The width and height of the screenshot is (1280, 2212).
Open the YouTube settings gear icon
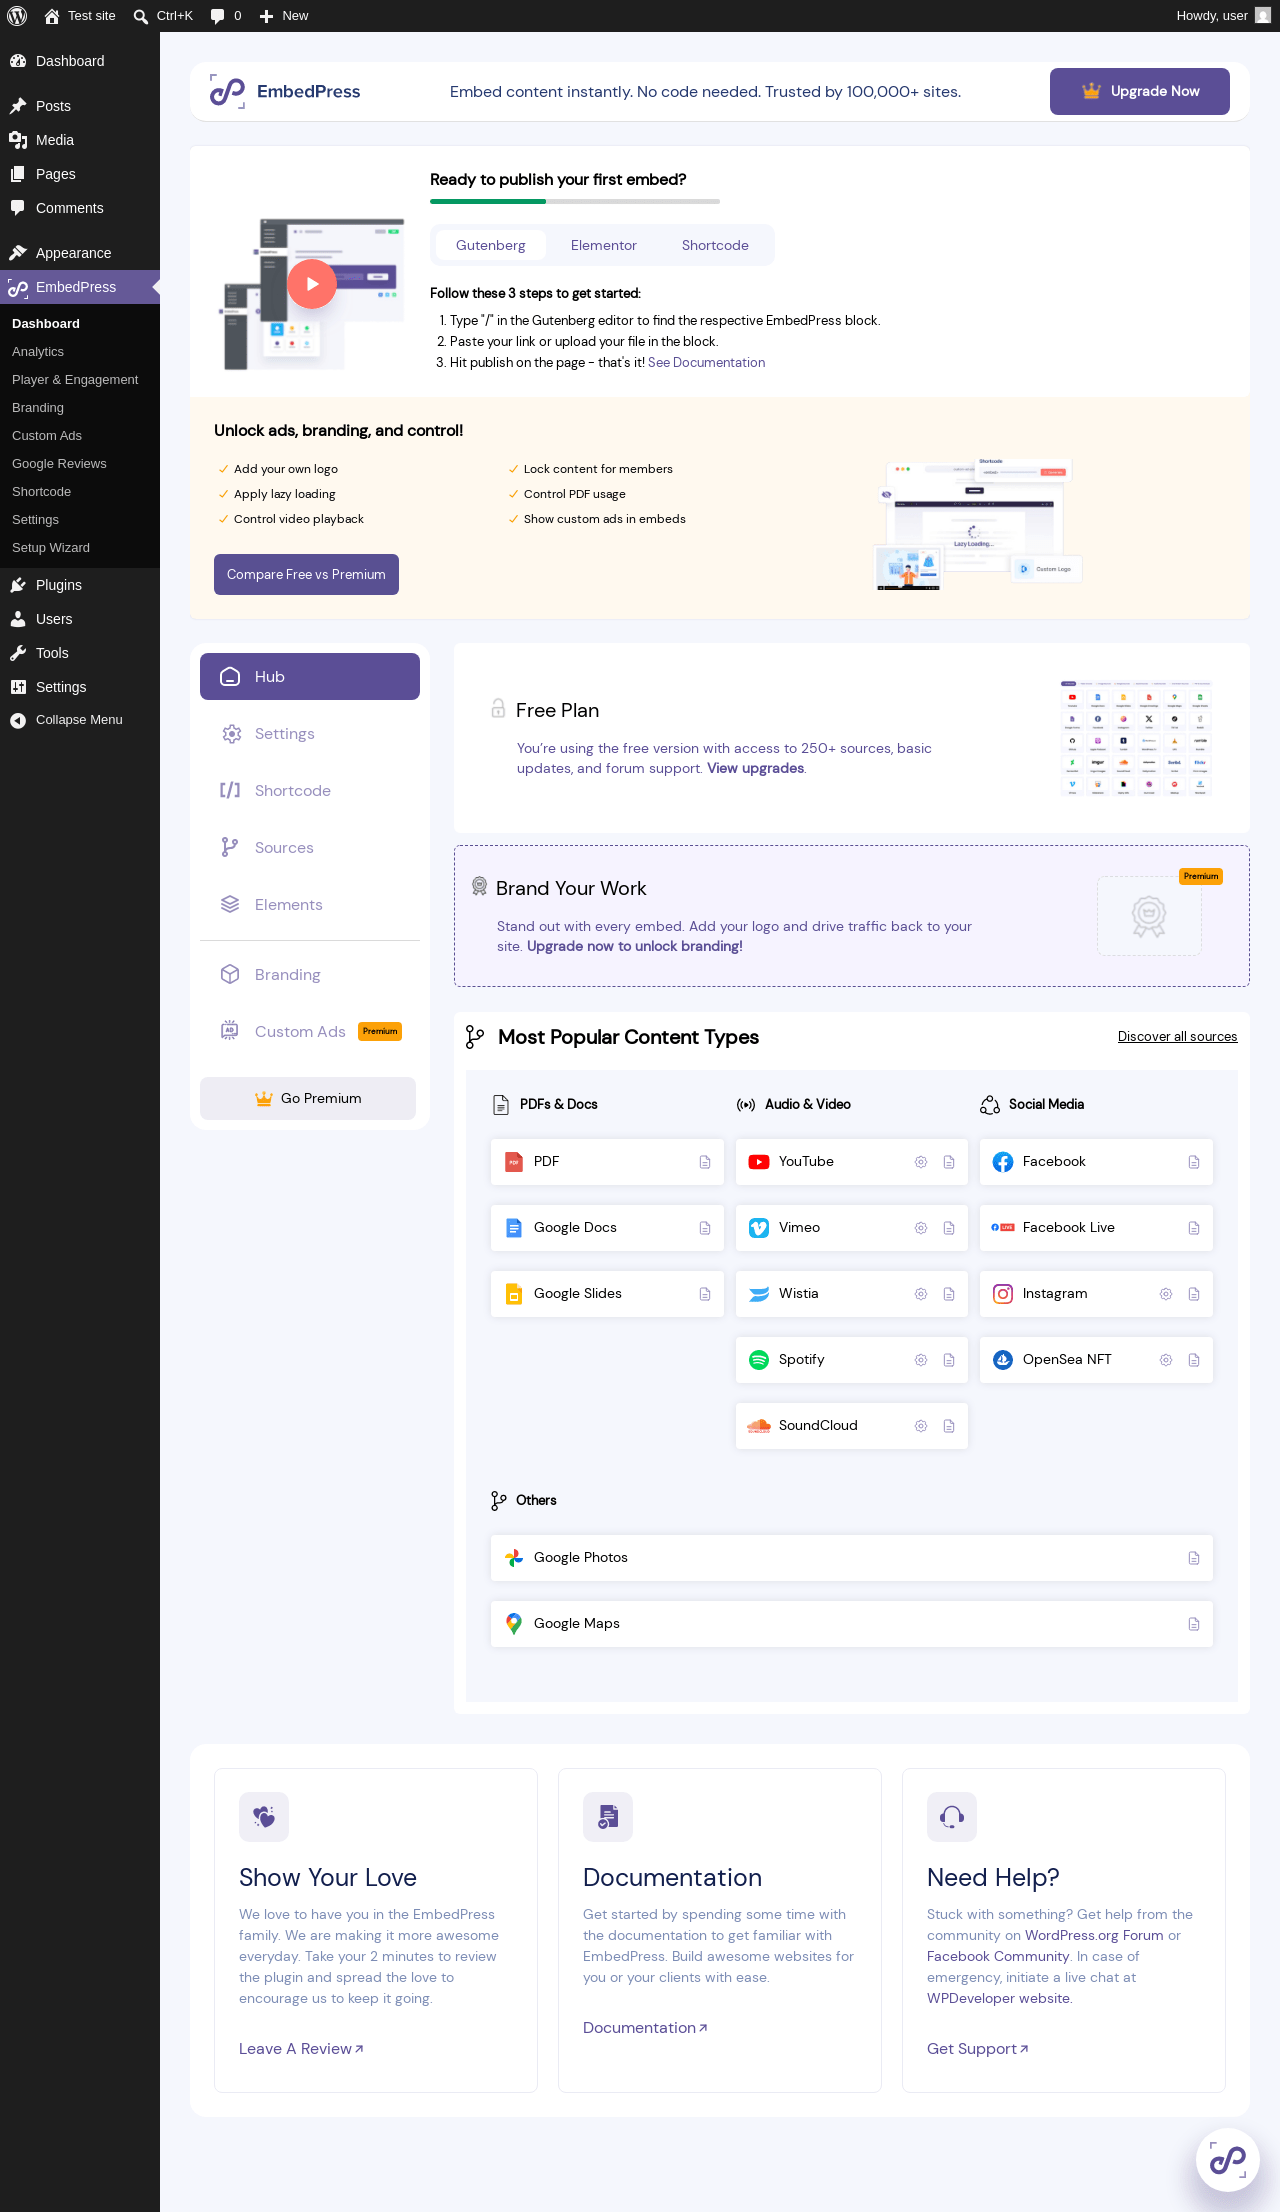921,1162
